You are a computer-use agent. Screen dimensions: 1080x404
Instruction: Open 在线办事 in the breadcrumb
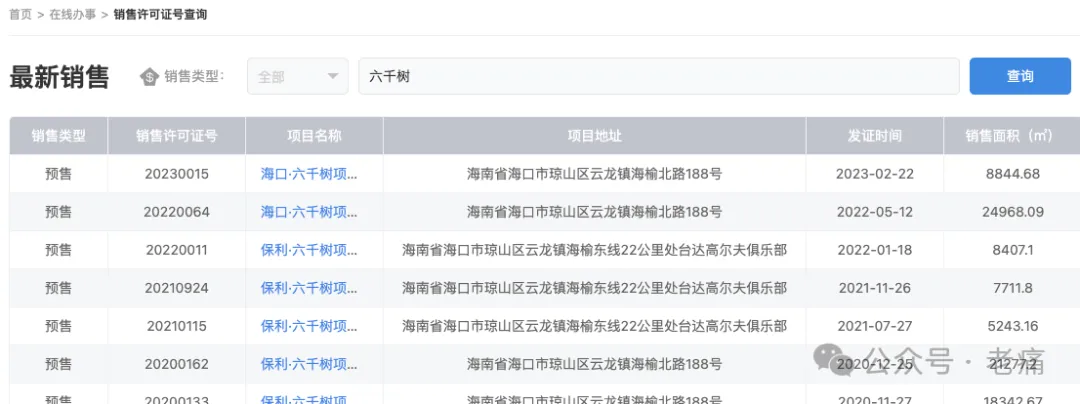coord(72,14)
